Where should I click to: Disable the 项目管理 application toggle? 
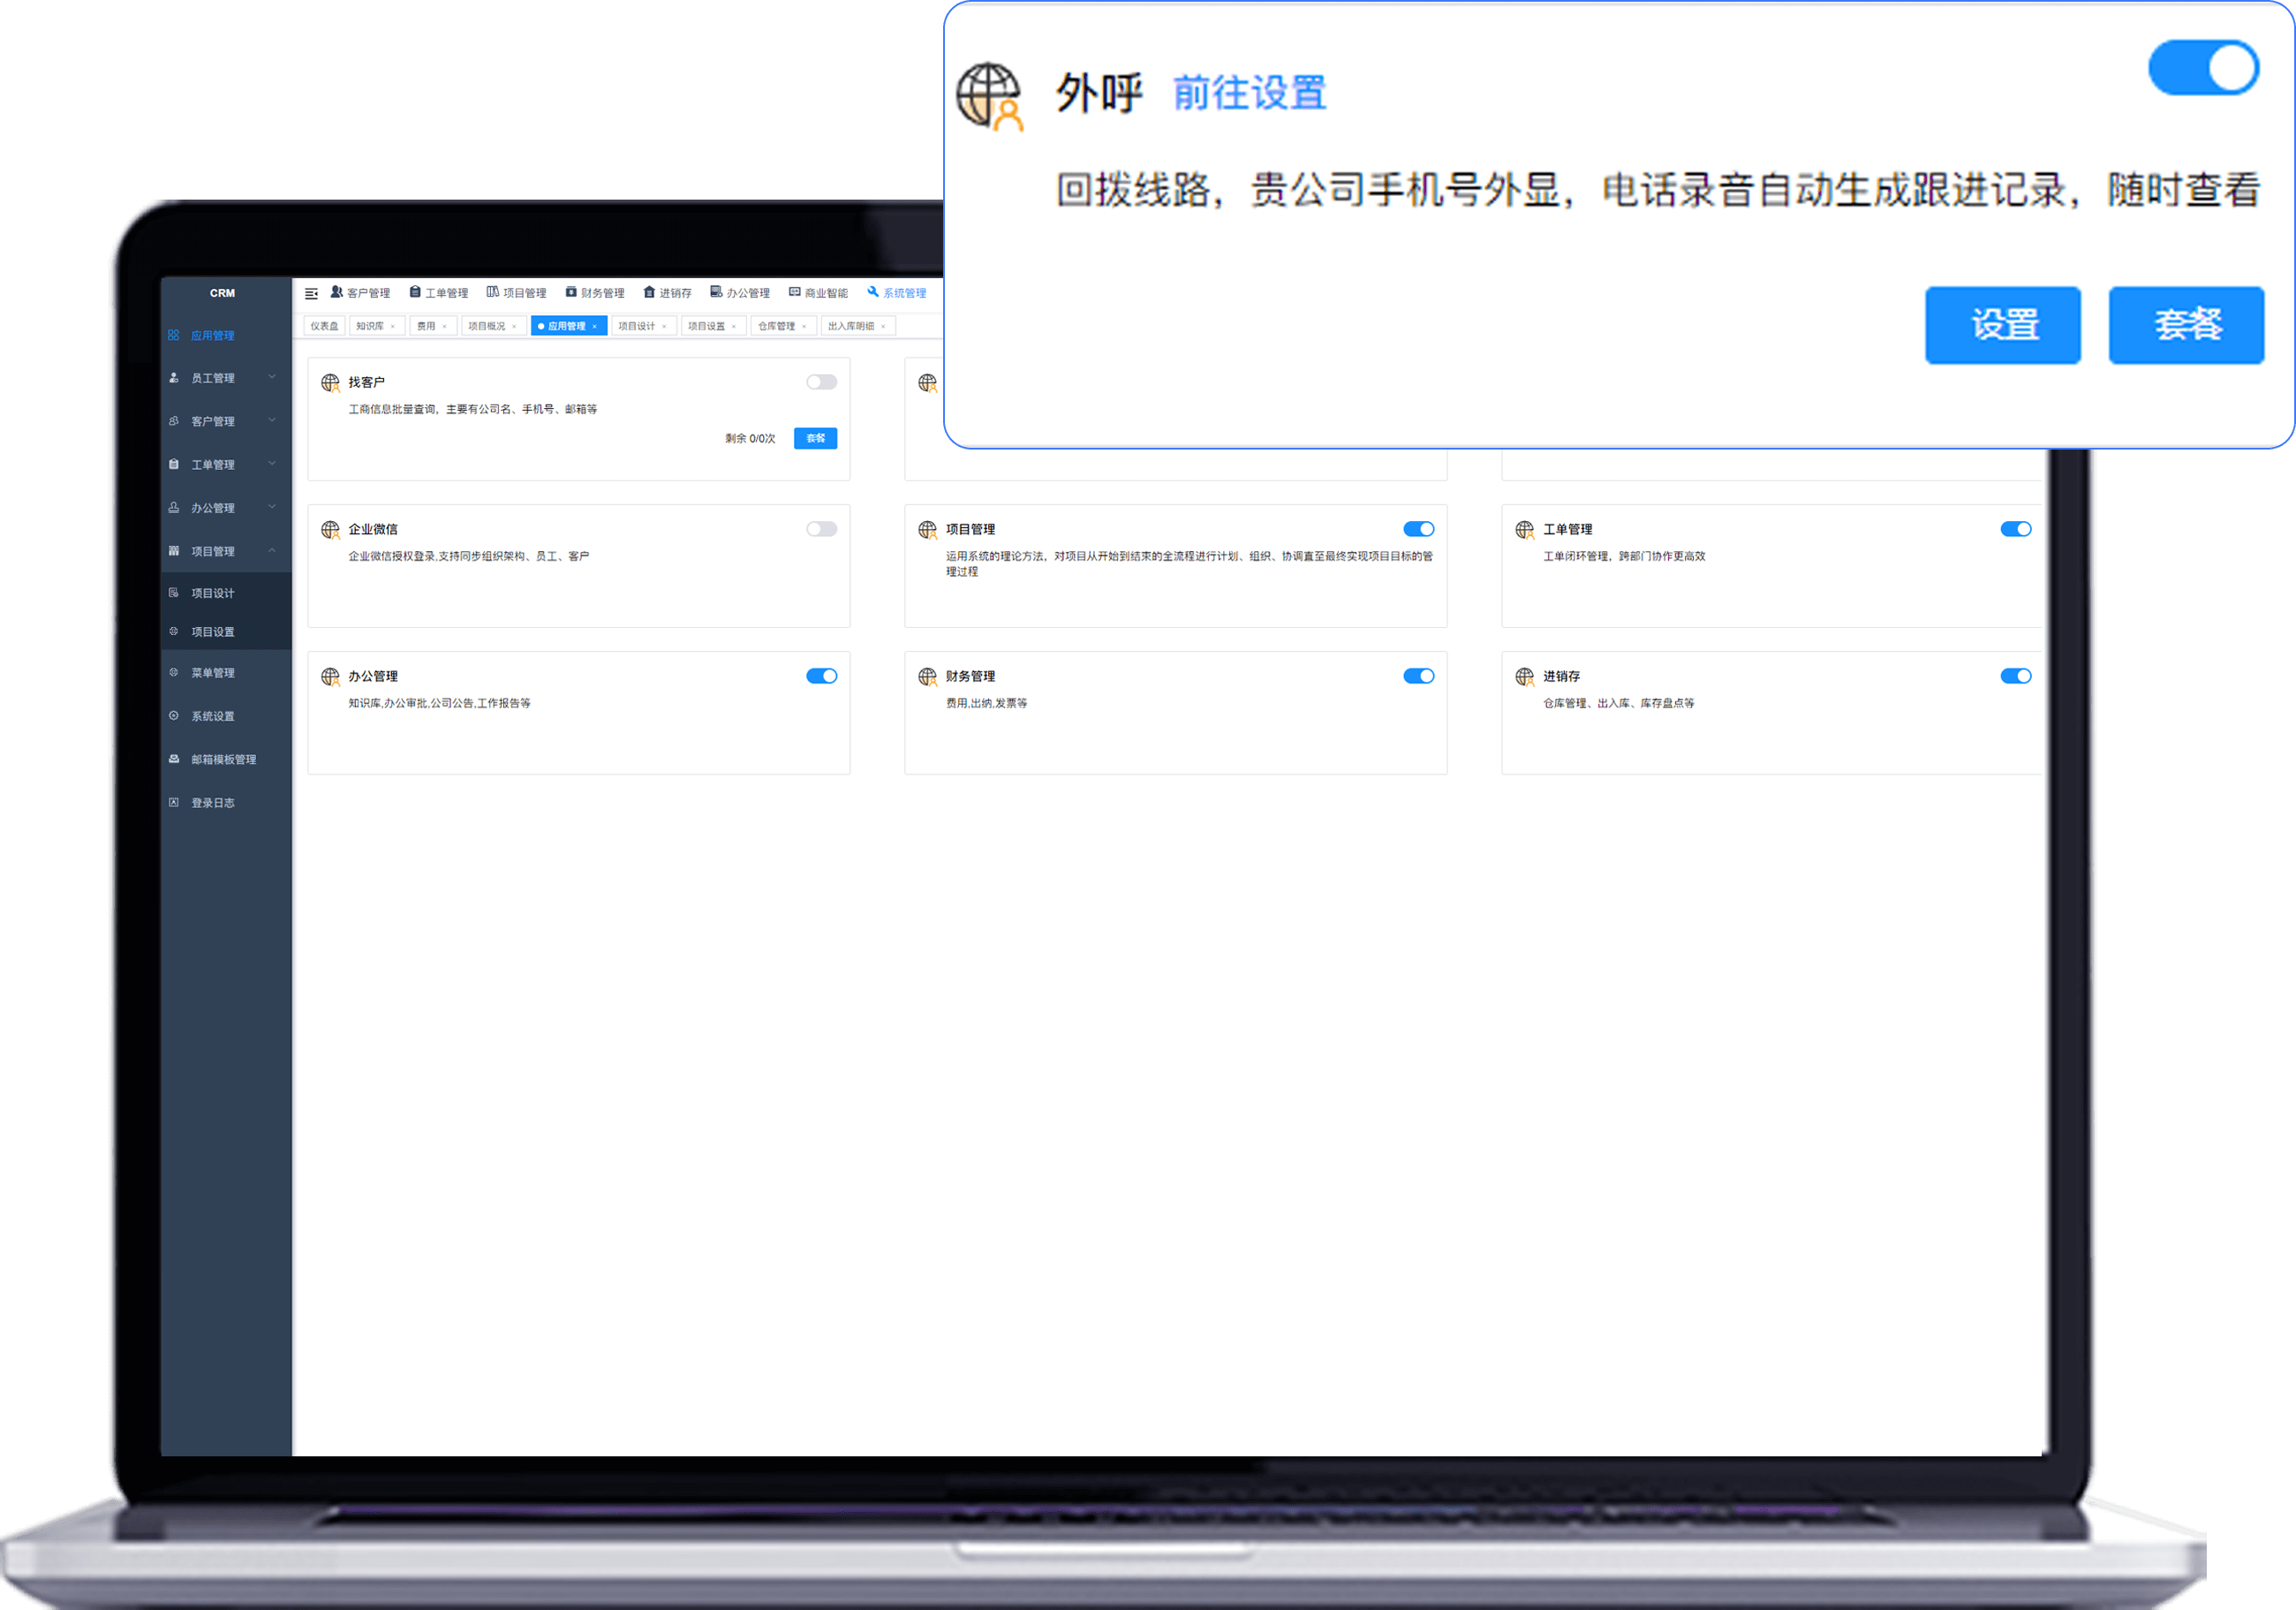click(1418, 529)
